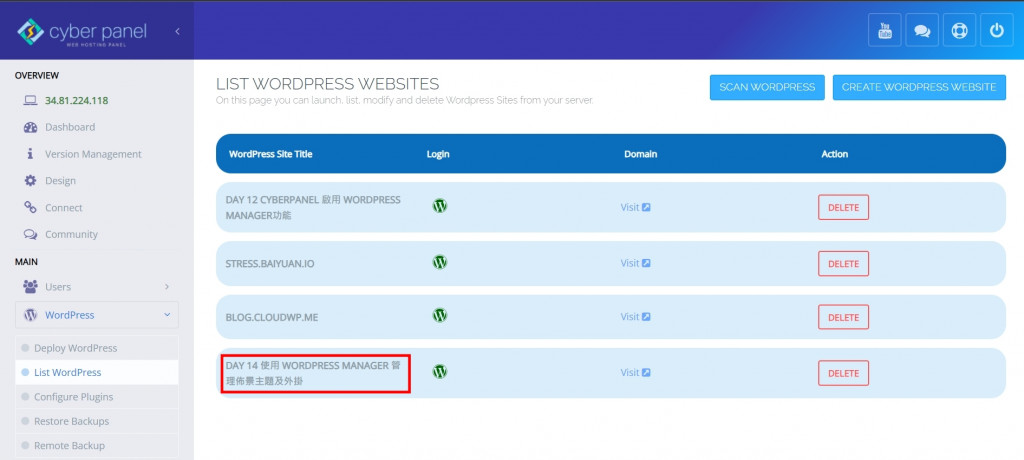Click WordPress login icon for BLOG.CLOUDWP.ME
1024x460 pixels.
(x=440, y=316)
